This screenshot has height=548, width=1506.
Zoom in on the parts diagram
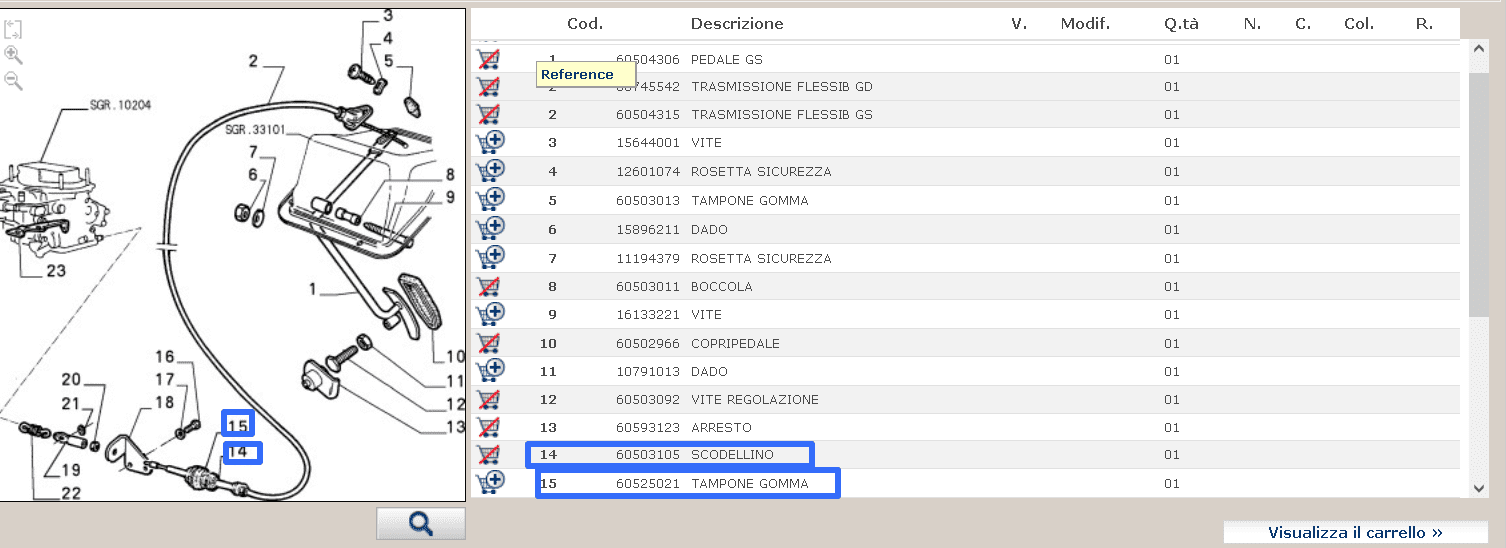click(x=13, y=56)
